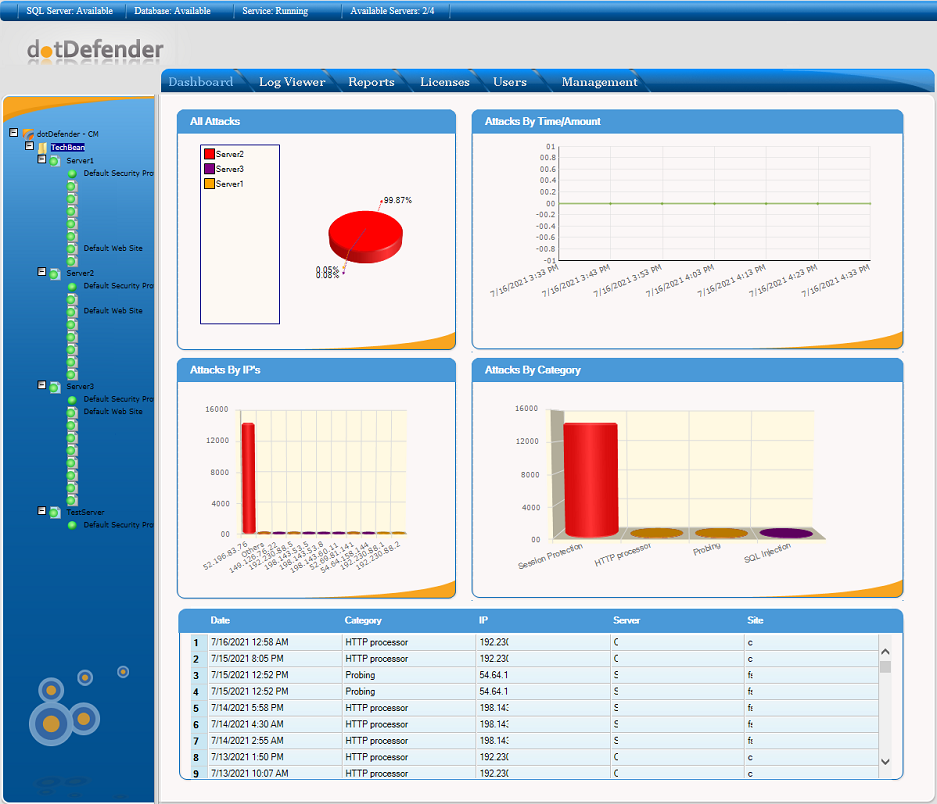Click green status icon for Server3 Default Security Profile
The width and height of the screenshot is (937, 804).
(x=72, y=399)
